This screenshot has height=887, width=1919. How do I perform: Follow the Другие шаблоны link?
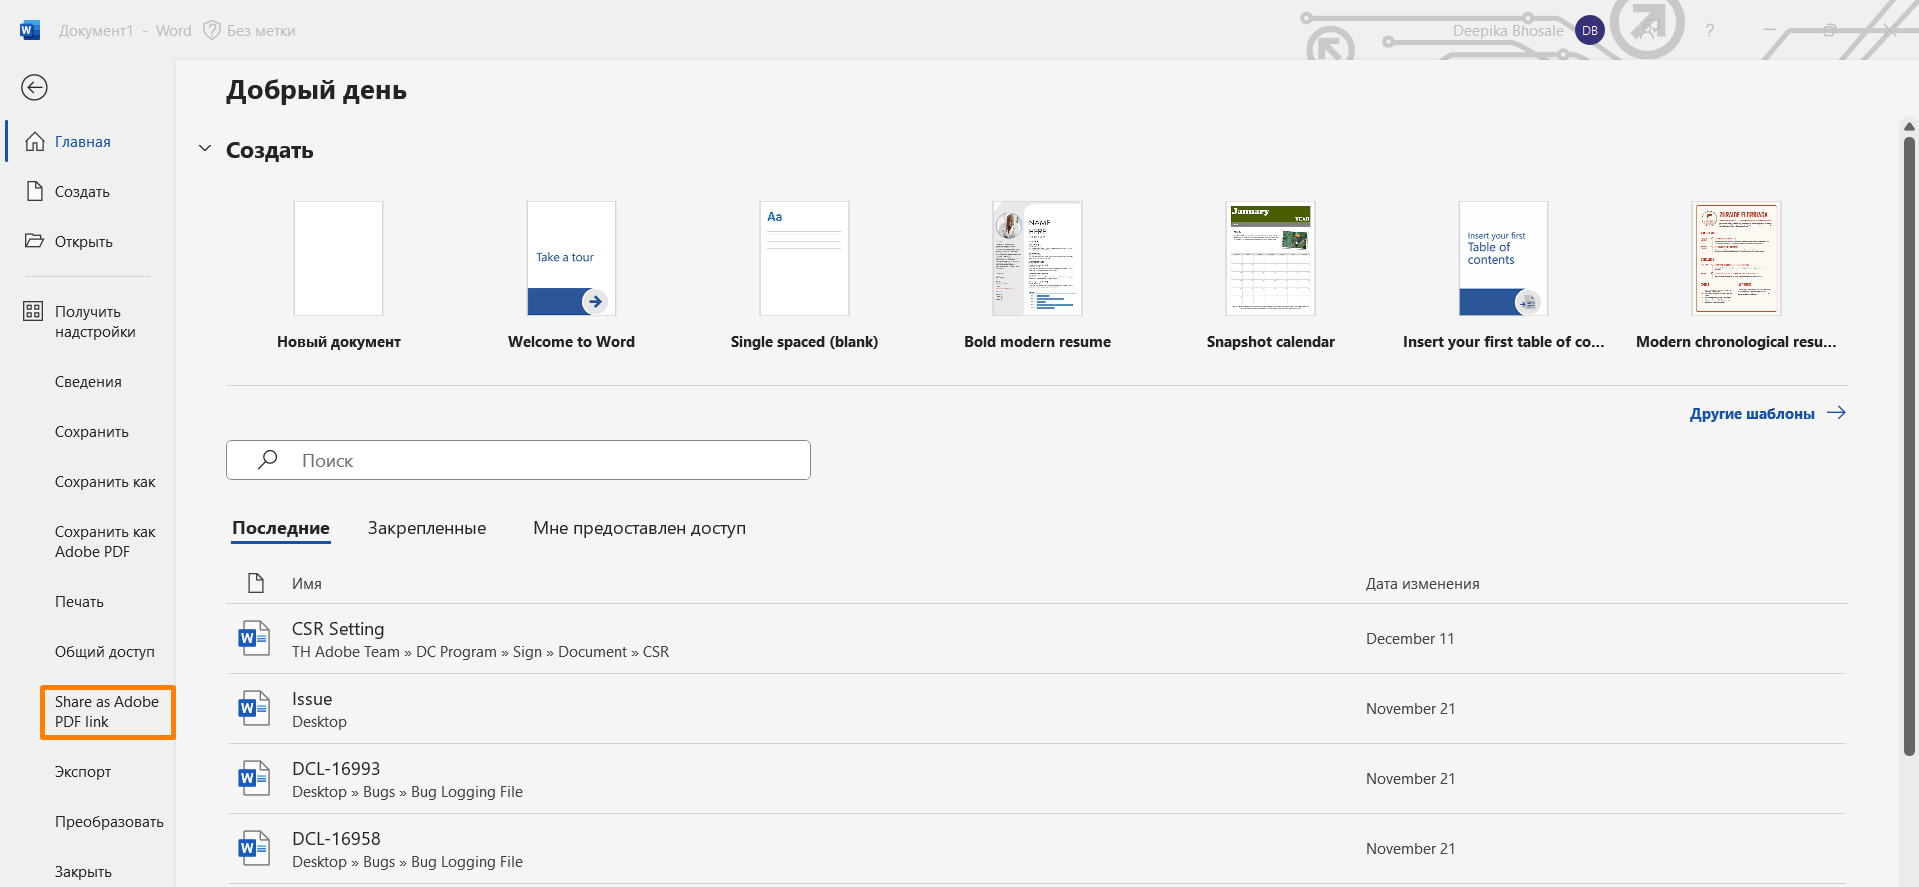click(x=1767, y=414)
